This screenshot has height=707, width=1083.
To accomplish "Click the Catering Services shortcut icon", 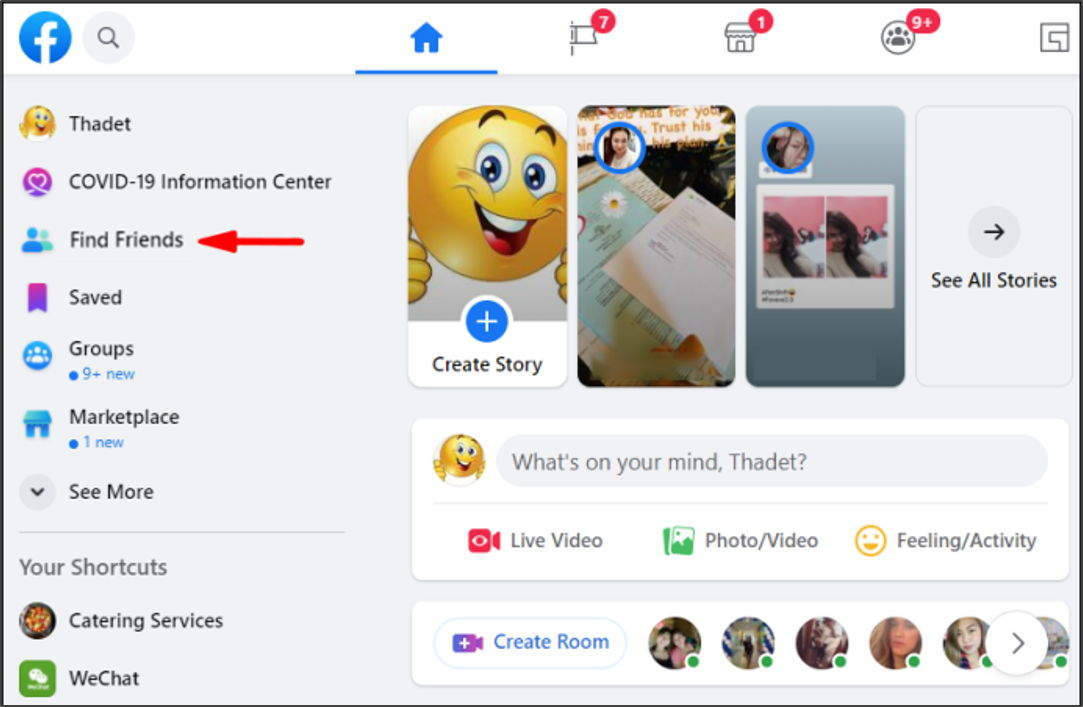I will 37,621.
